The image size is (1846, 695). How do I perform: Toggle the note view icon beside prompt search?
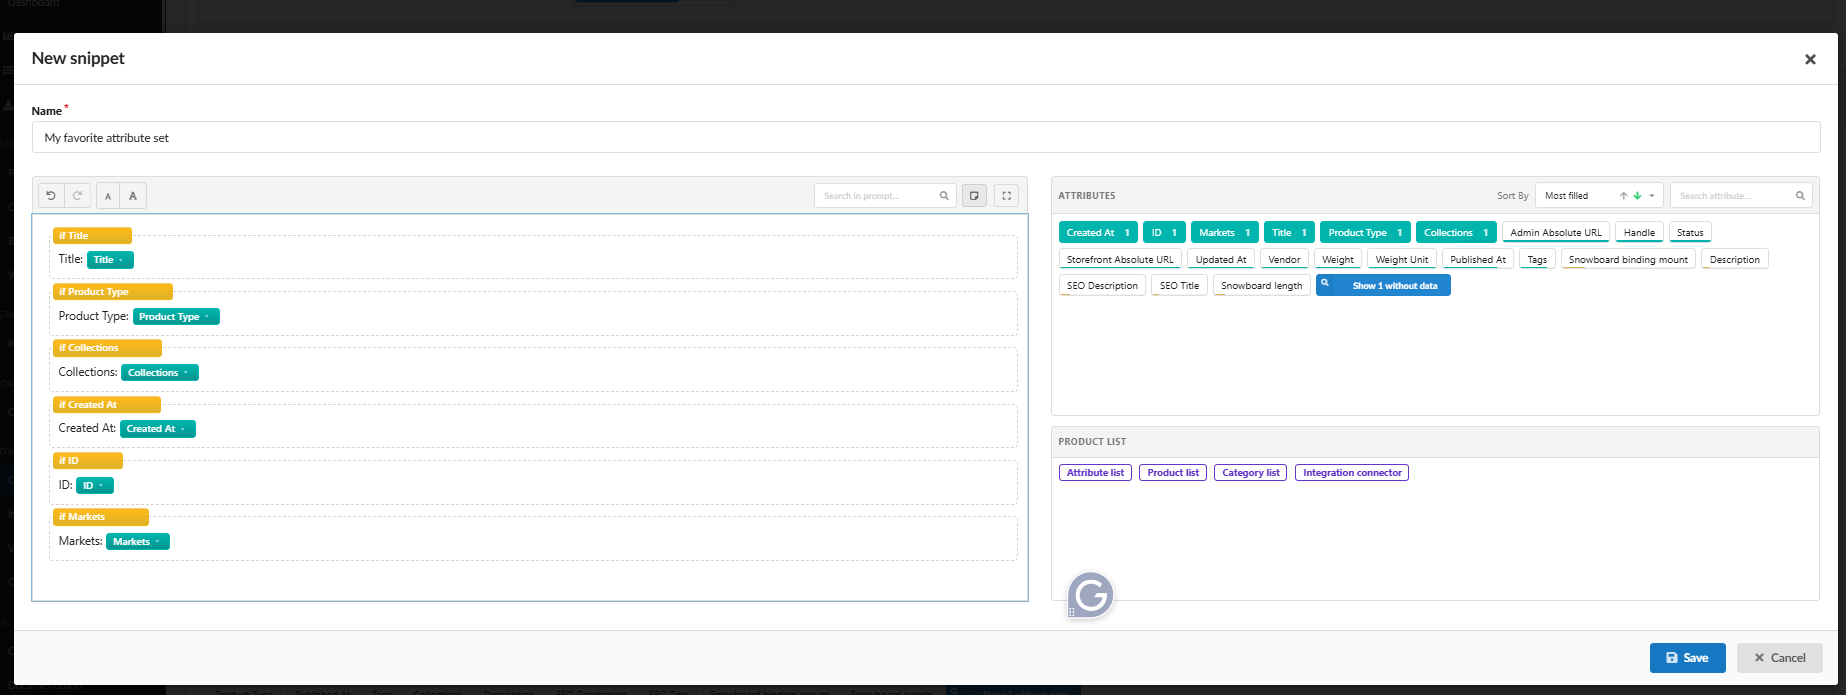coord(974,196)
